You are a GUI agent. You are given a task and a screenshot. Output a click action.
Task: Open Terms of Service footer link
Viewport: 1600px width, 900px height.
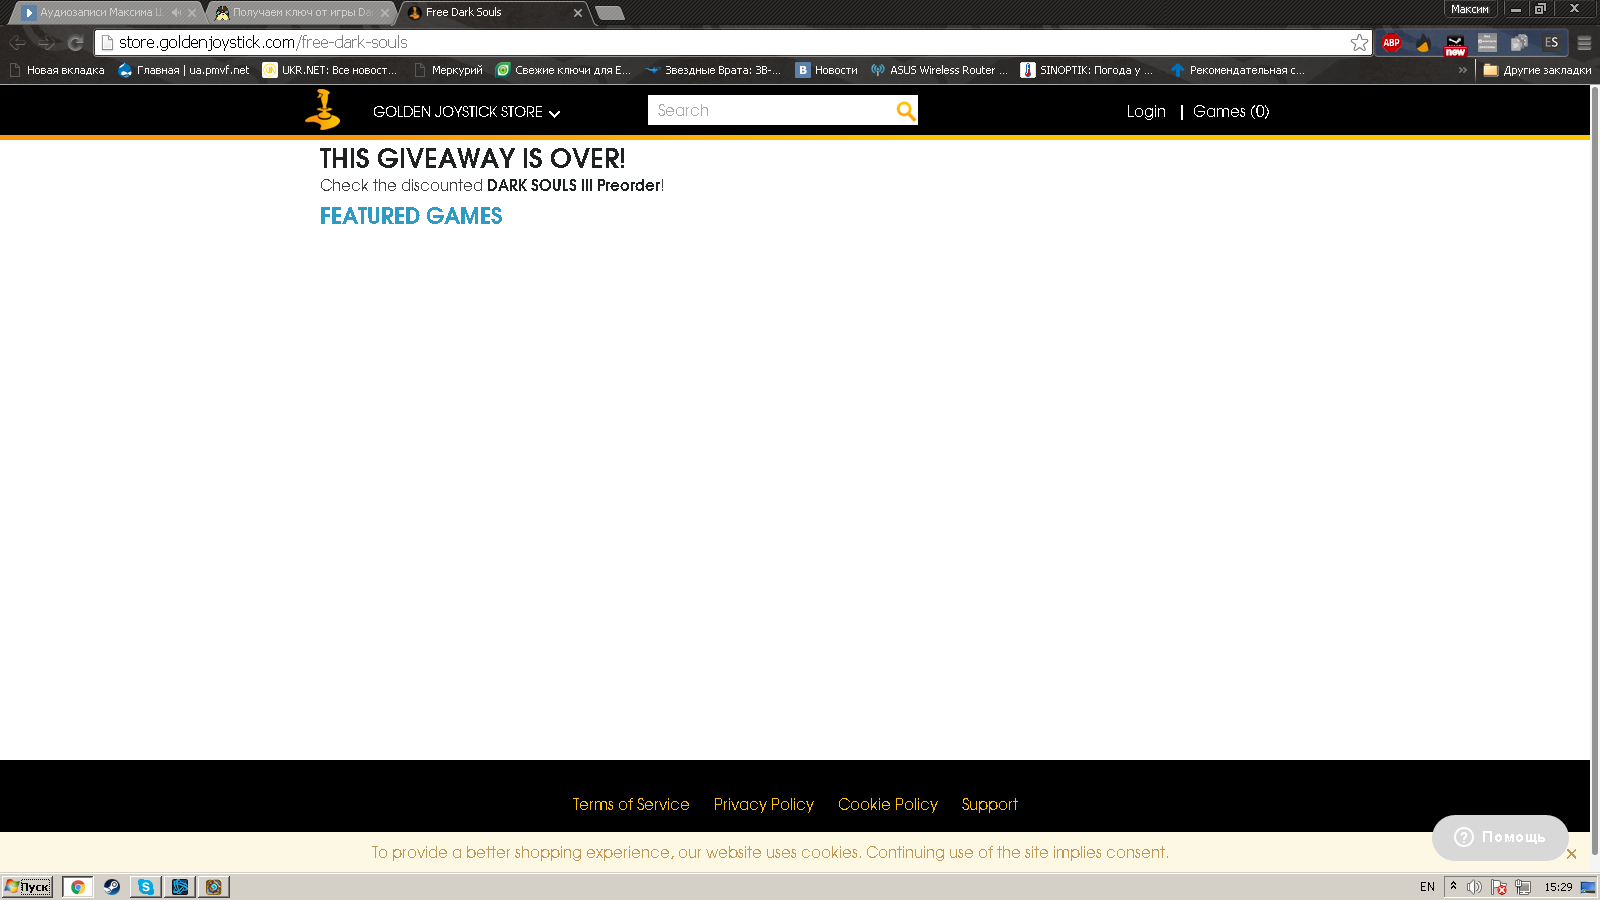pyautogui.click(x=631, y=804)
